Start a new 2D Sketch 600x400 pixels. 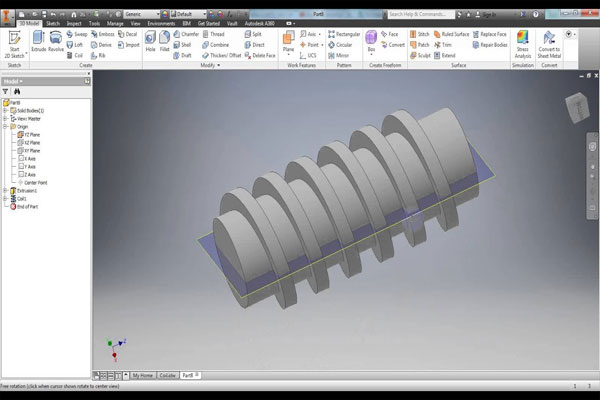pos(14,43)
